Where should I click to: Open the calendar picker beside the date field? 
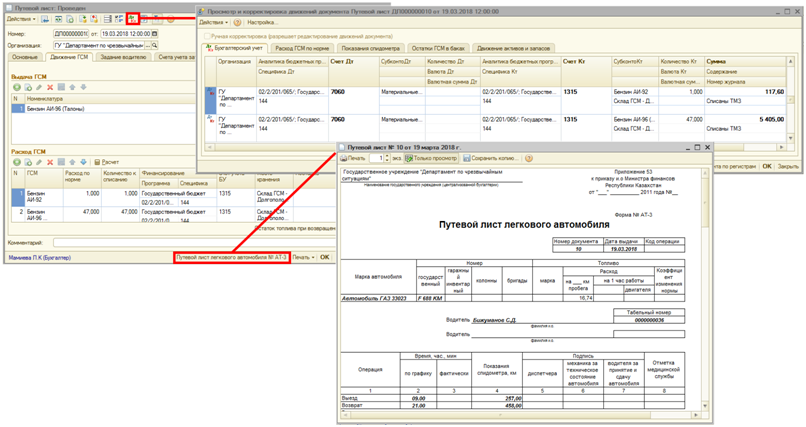(x=155, y=33)
